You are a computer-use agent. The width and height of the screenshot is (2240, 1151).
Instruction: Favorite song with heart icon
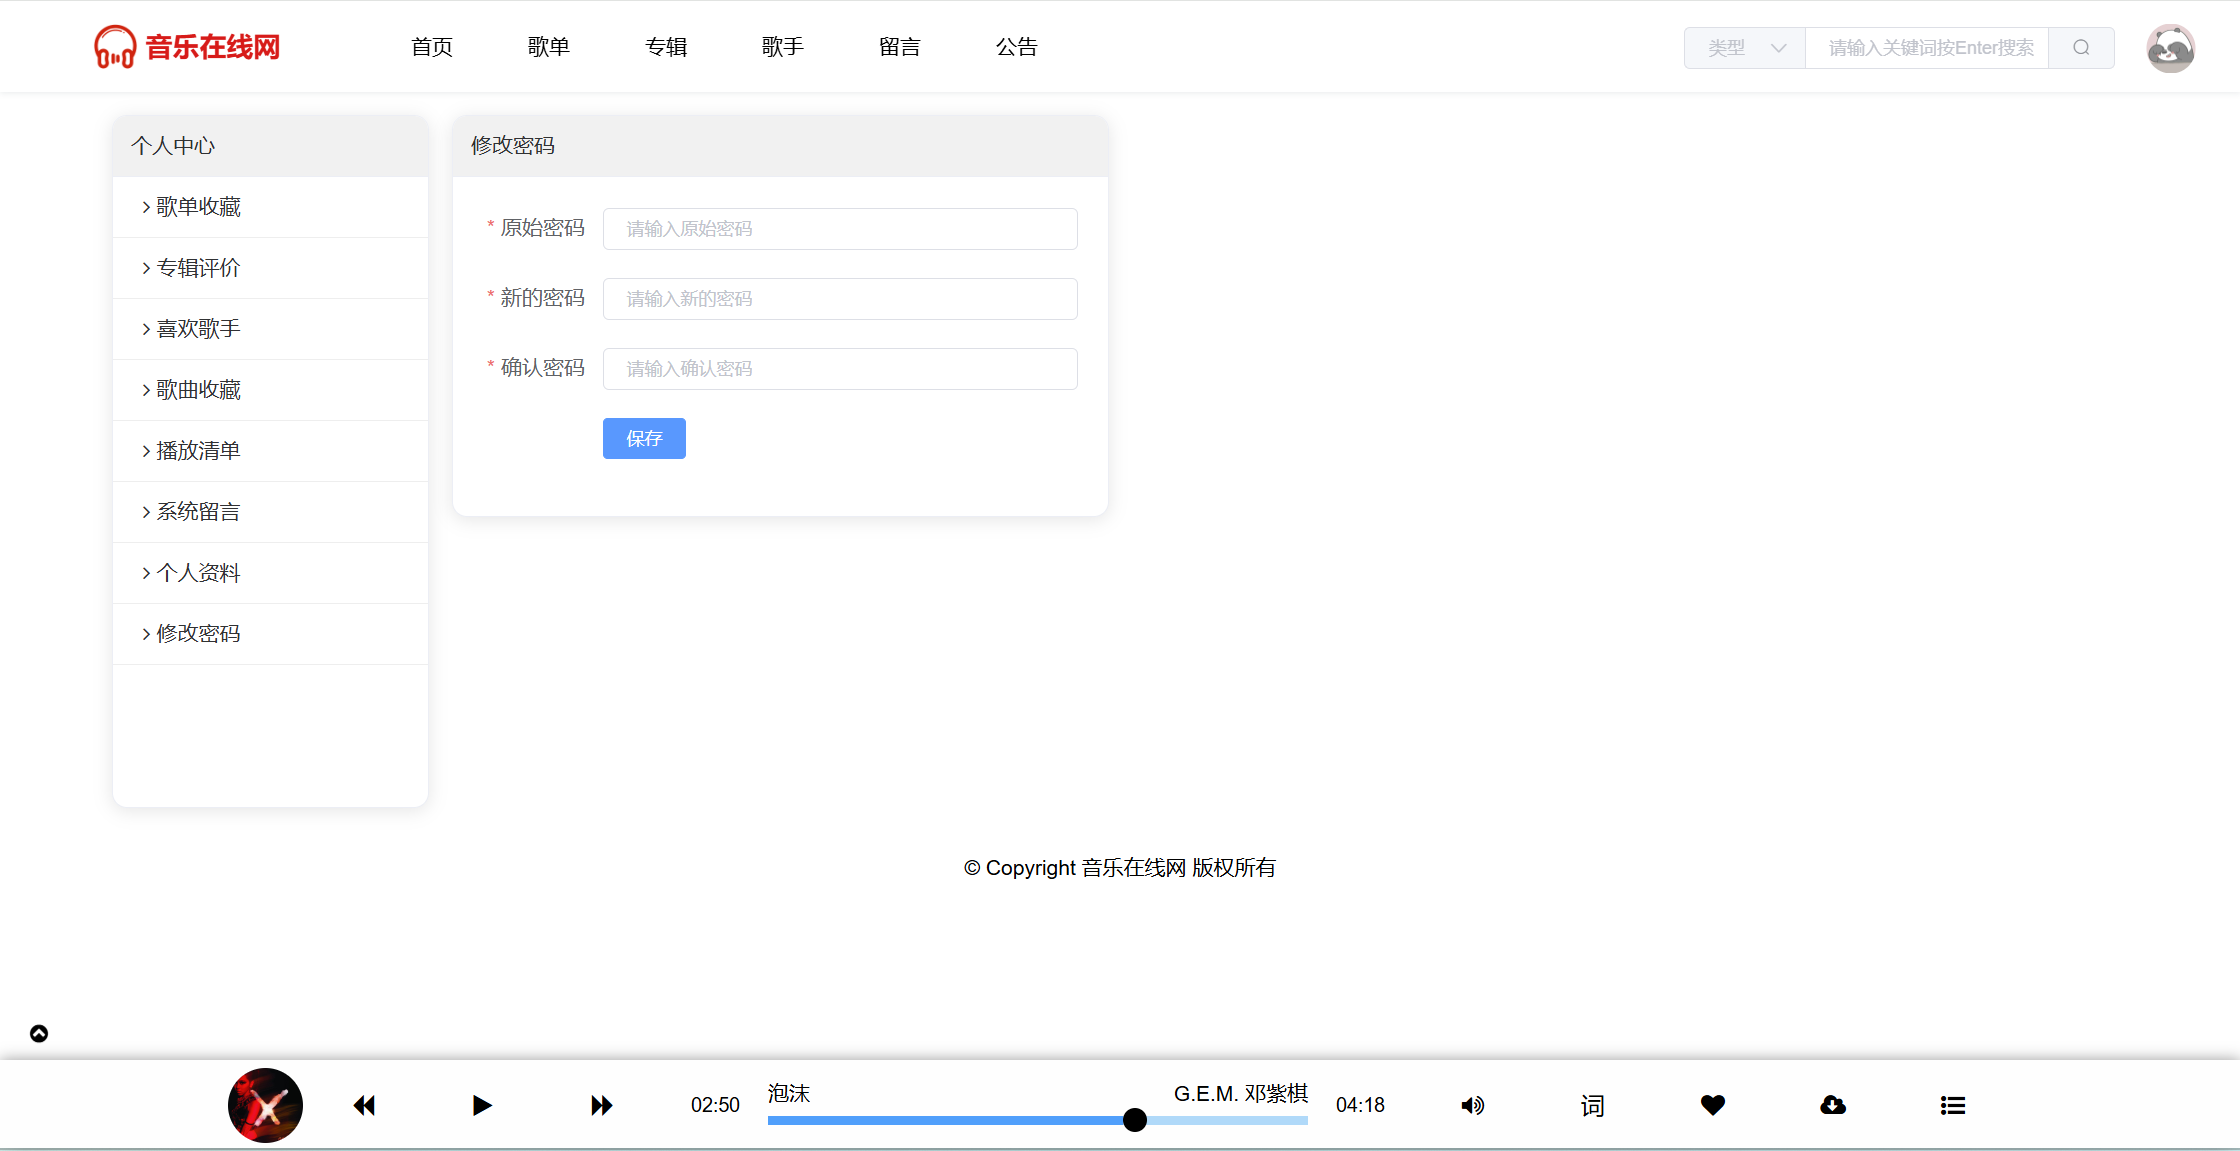[1713, 1105]
